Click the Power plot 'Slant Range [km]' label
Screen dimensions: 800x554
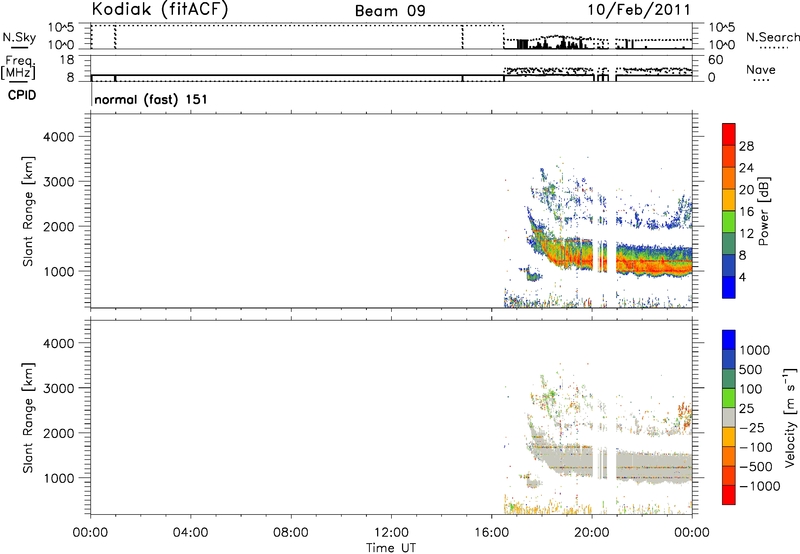pos(28,211)
